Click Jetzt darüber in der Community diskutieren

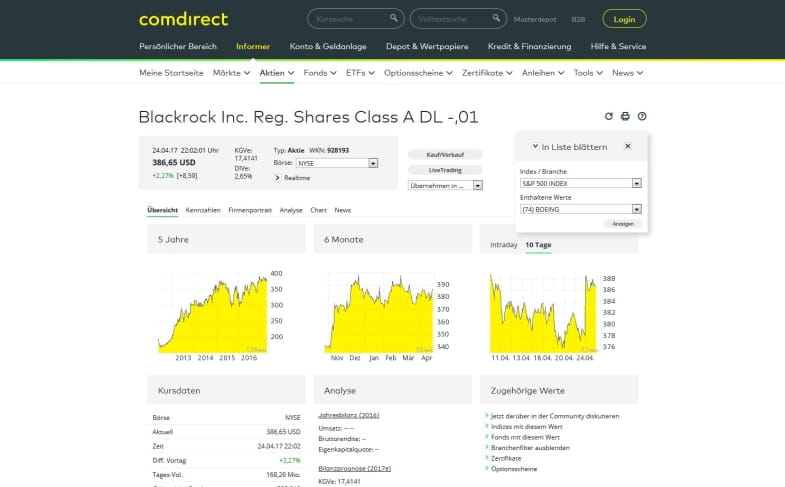555,416
